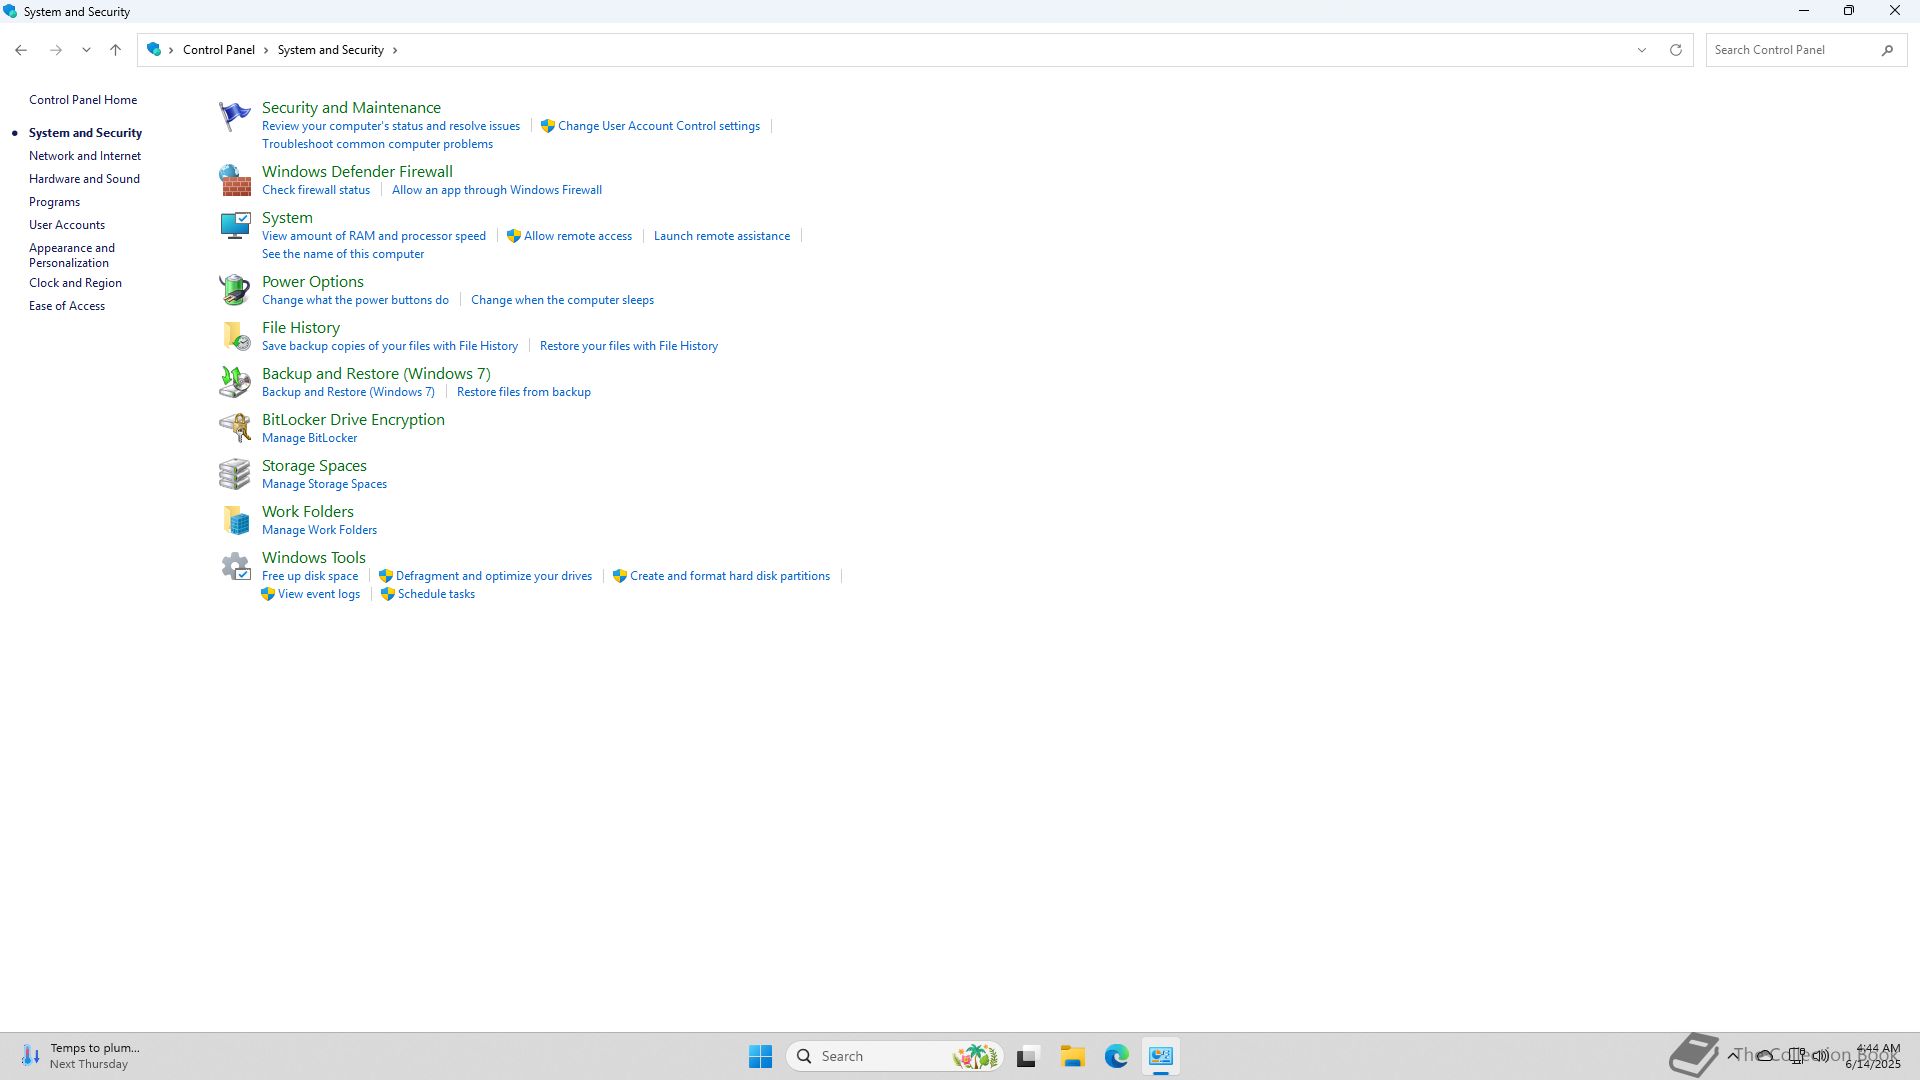Viewport: 1920px width, 1080px height.
Task: Click the BitLocker Drive Encryption key icon
Action: (x=234, y=428)
